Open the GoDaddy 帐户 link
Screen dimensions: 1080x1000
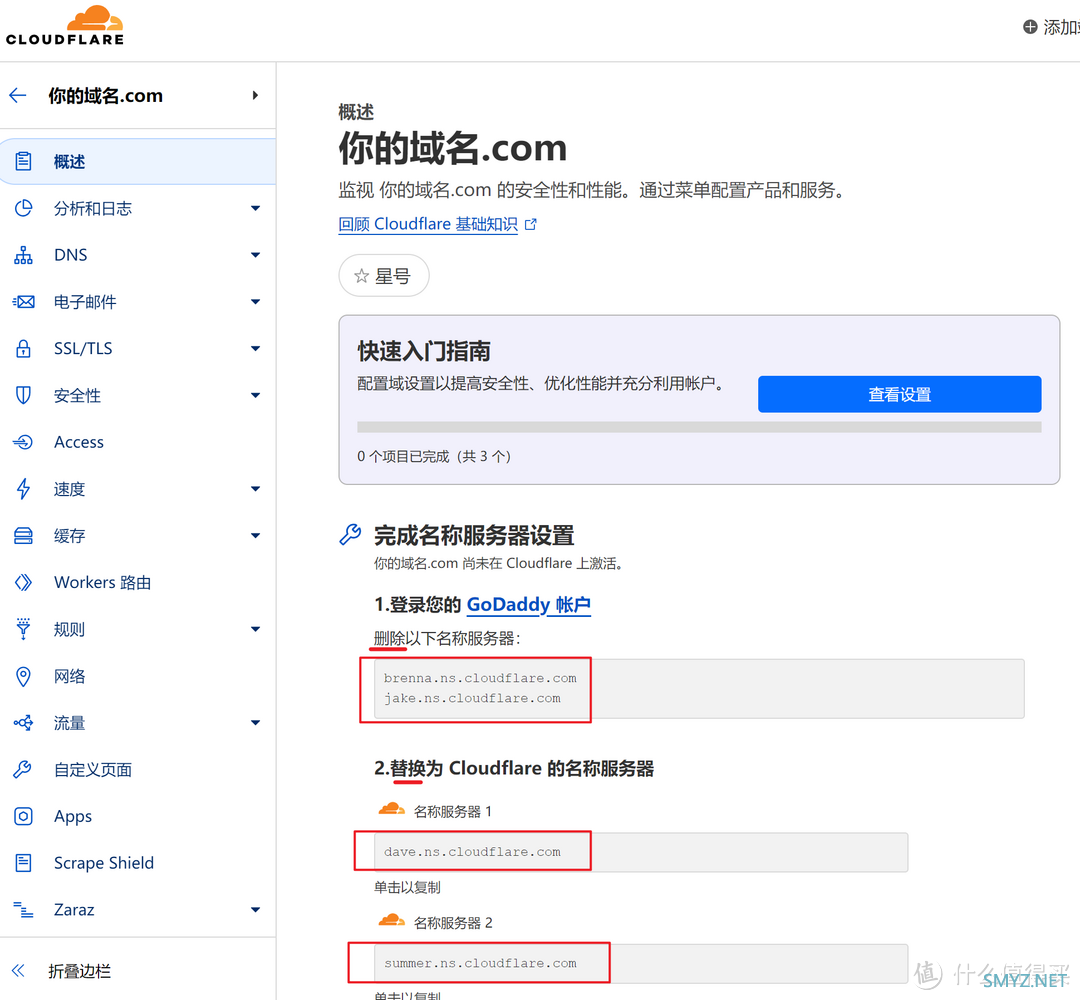click(x=529, y=605)
